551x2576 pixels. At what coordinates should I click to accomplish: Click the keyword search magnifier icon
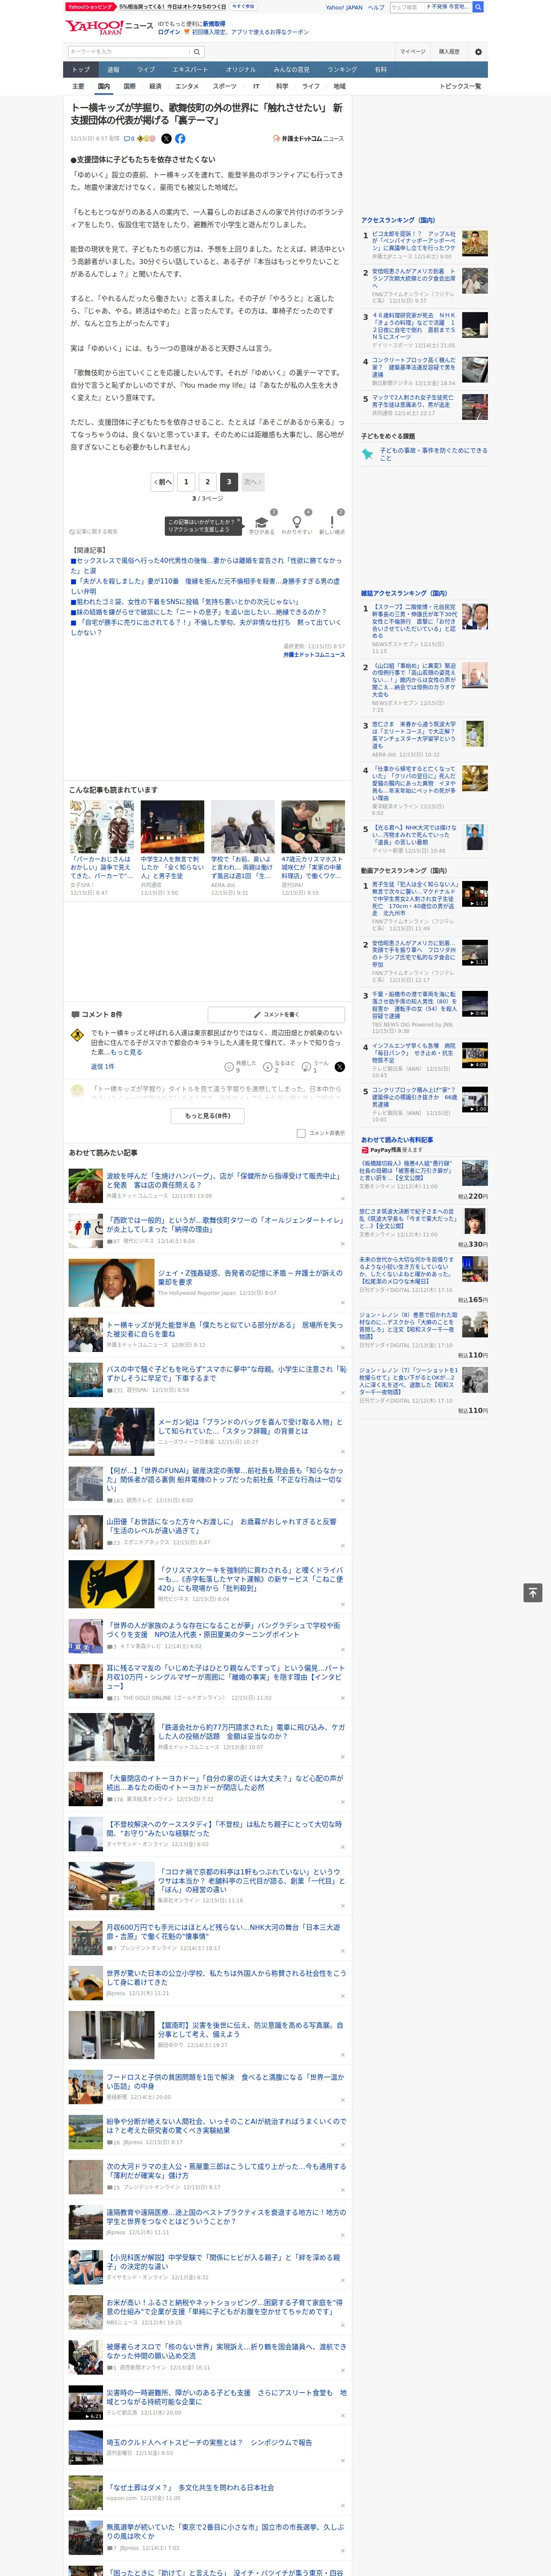coord(197,52)
